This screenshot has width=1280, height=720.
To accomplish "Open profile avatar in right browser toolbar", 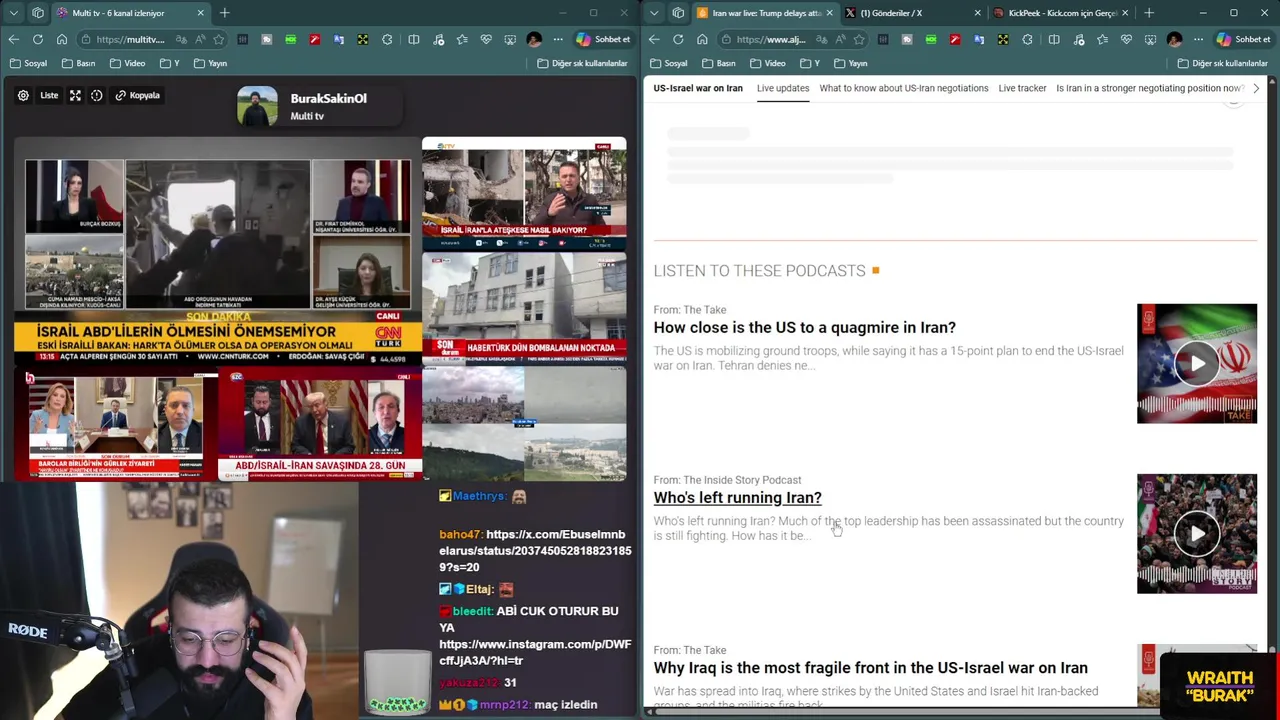I will click(x=1174, y=39).
